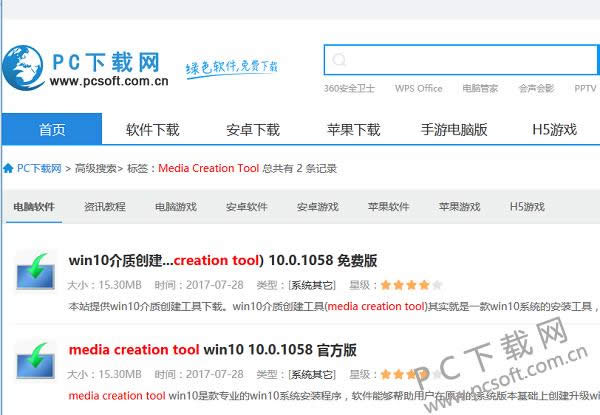Open the 安卓下载 navigation item
The height and width of the screenshot is (415, 600).
253,130
